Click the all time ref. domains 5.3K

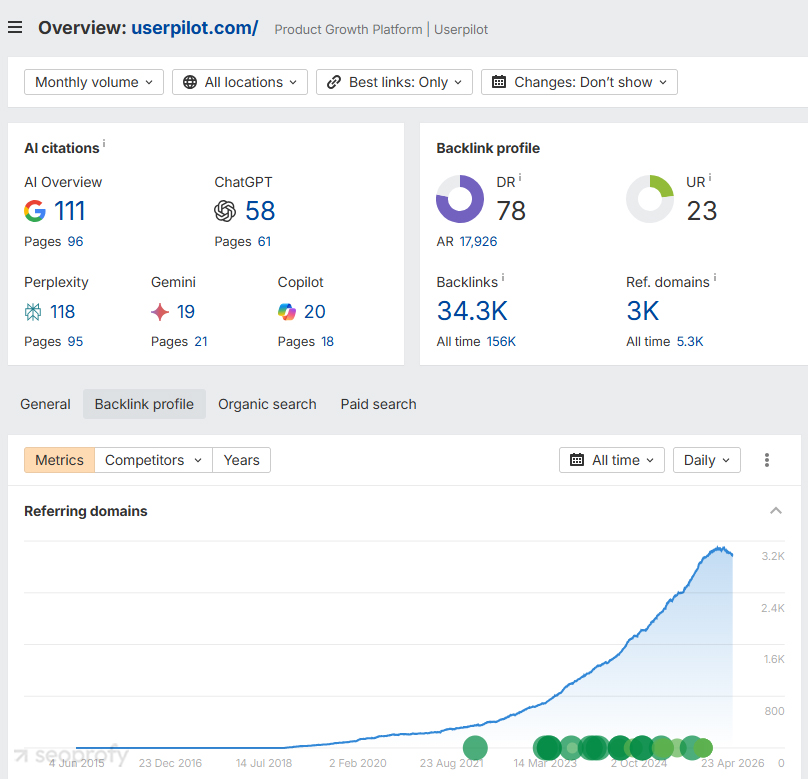tap(689, 341)
